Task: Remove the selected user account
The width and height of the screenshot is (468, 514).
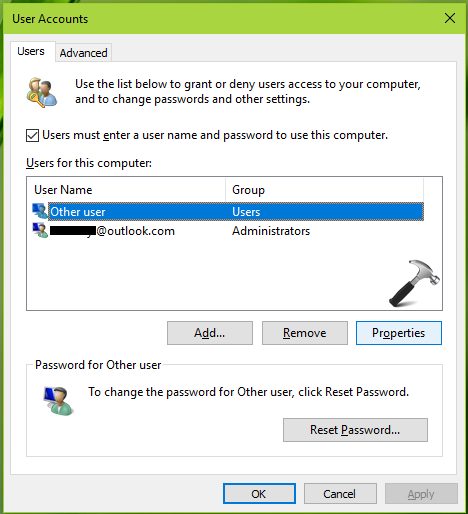Action: pos(305,333)
